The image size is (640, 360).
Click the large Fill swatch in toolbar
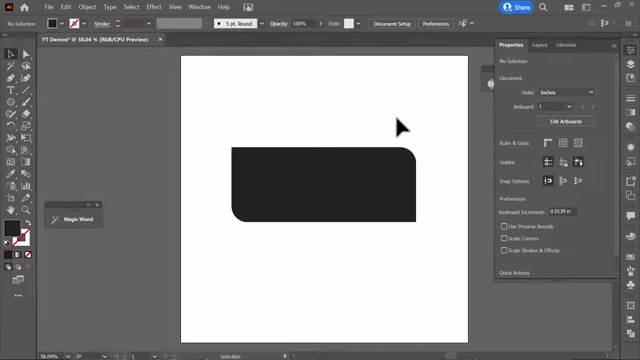pyautogui.click(x=12, y=228)
